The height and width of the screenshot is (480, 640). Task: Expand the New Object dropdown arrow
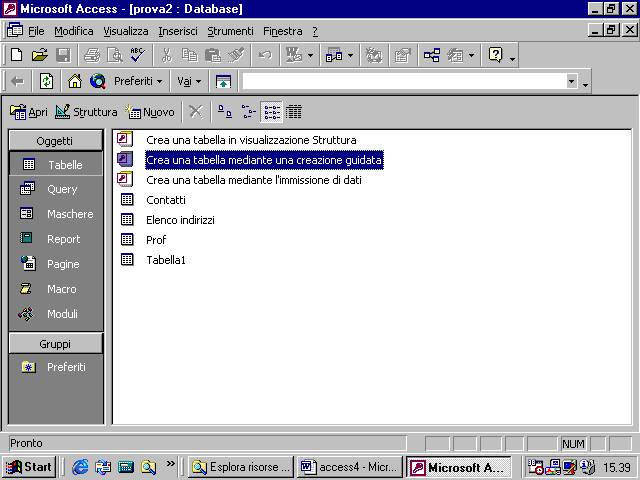click(471, 55)
